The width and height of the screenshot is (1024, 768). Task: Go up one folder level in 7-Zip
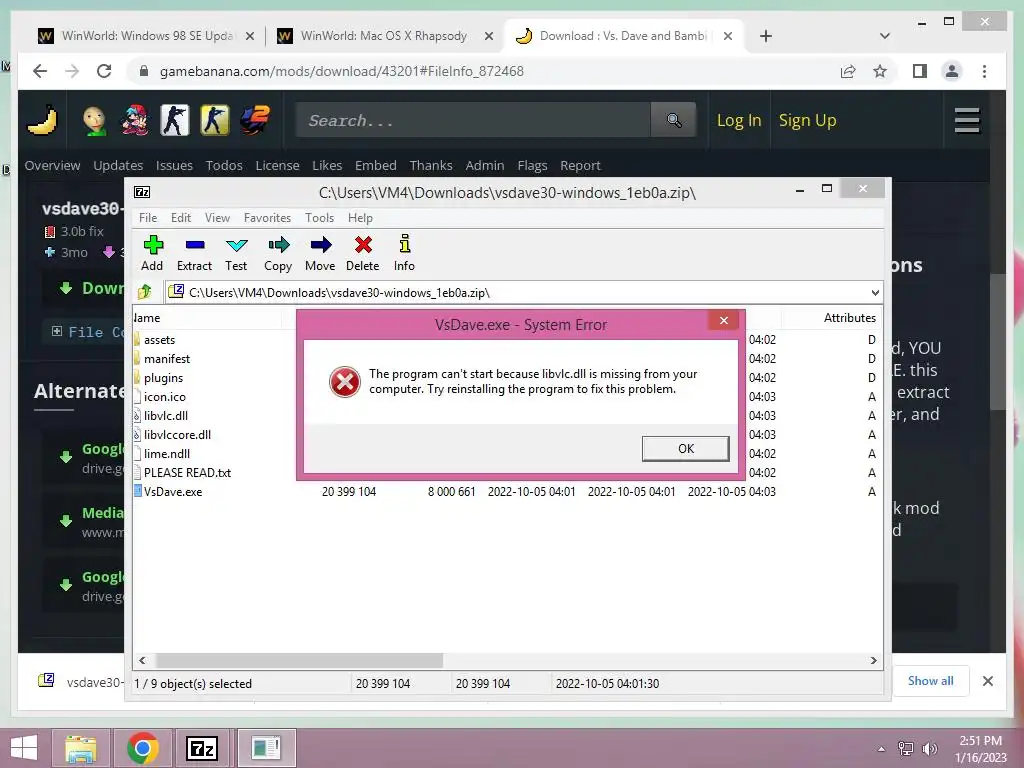pos(145,292)
